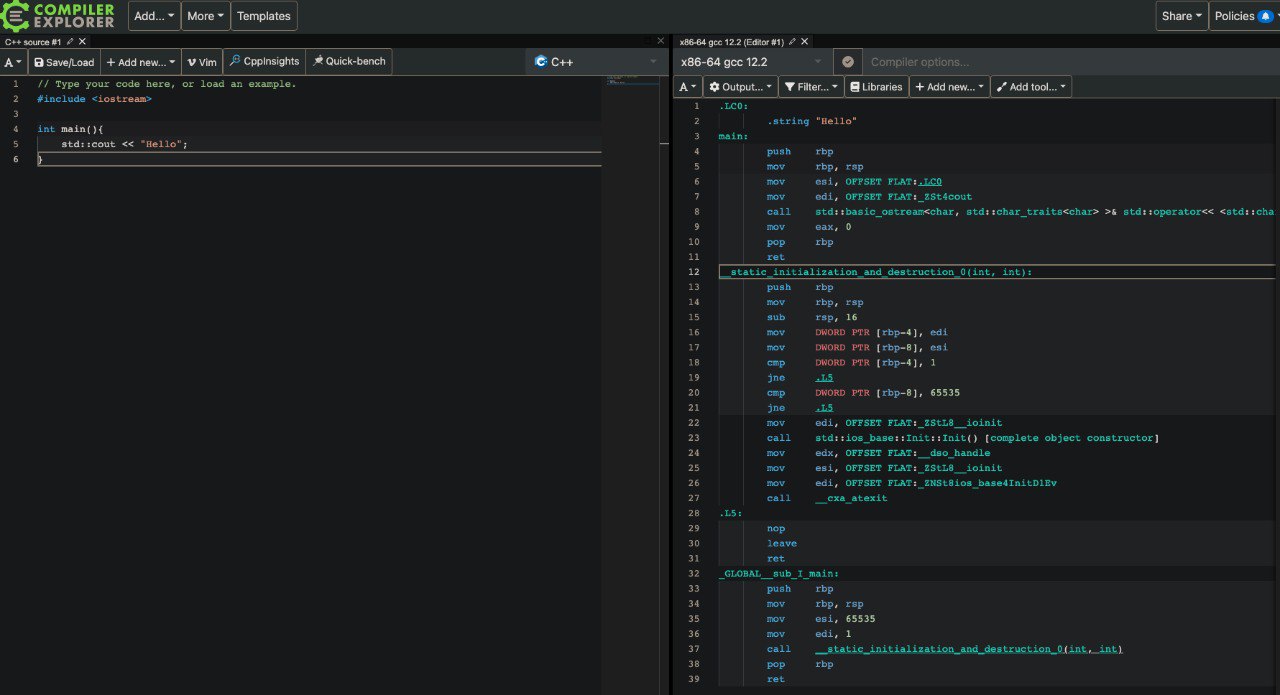Click the Templates button
Viewport: 1280px width, 695px height.
pyautogui.click(x=264, y=16)
